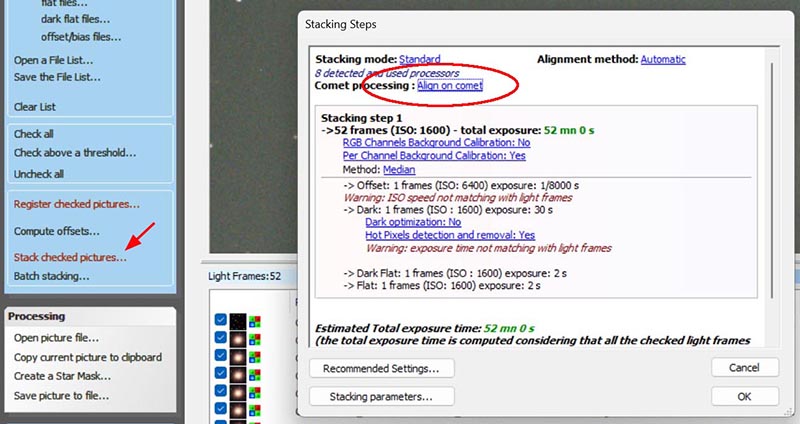Screen dimensions: 800x424
Task: Toggle RGB Channels Background Calibration: No
Action: pyautogui.click(x=436, y=142)
